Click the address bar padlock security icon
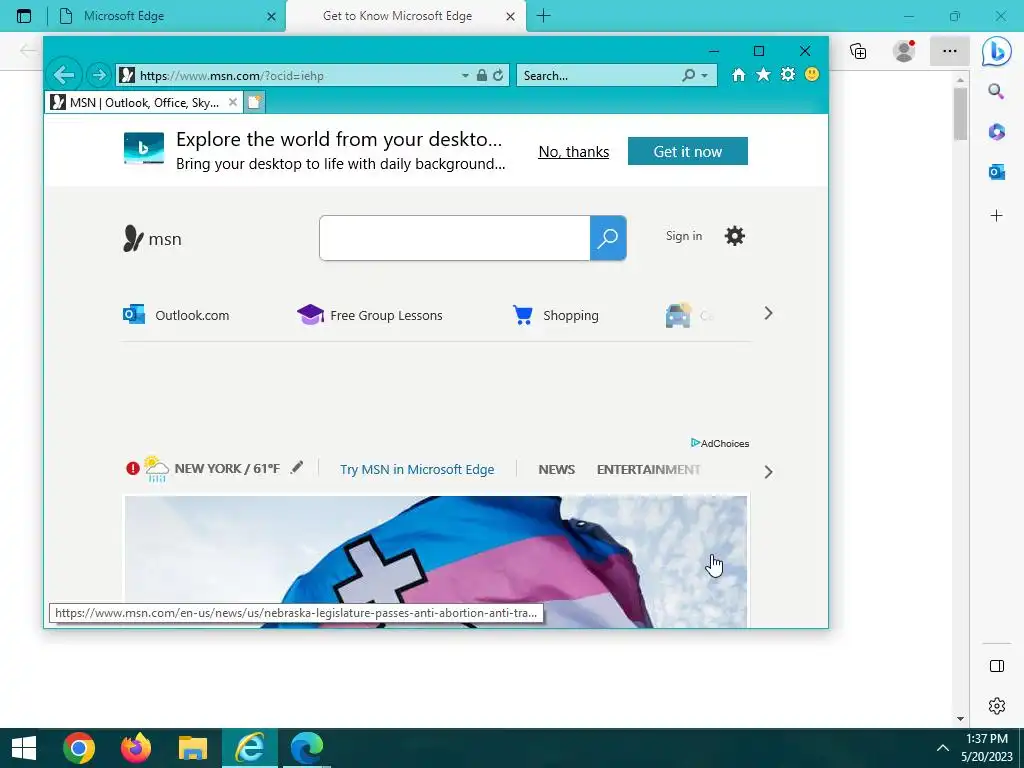 click(482, 75)
